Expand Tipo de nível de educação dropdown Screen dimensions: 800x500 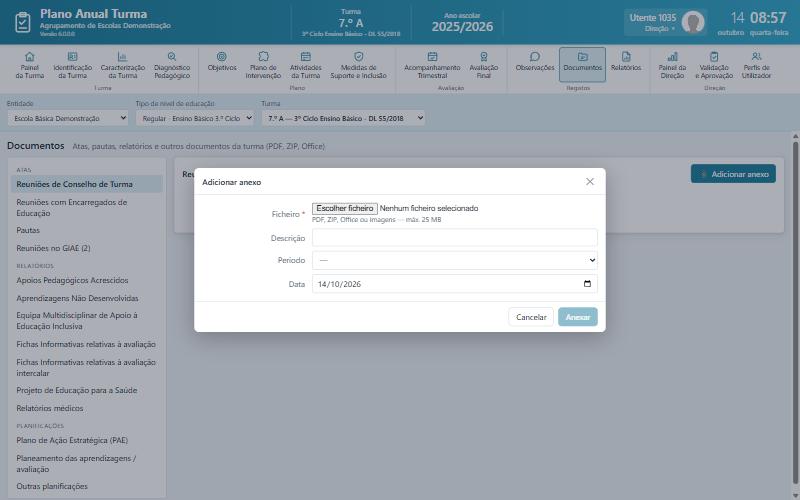(195, 118)
